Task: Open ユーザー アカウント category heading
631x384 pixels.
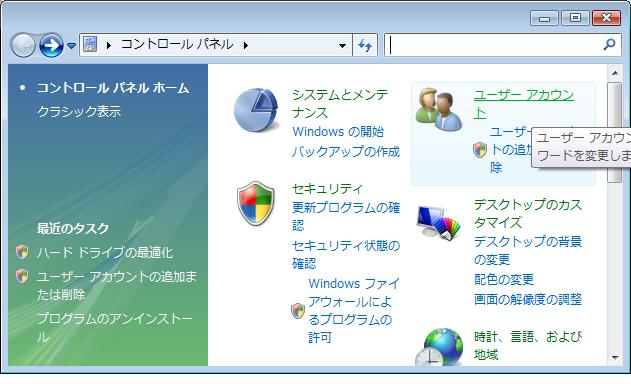Action: tap(524, 103)
